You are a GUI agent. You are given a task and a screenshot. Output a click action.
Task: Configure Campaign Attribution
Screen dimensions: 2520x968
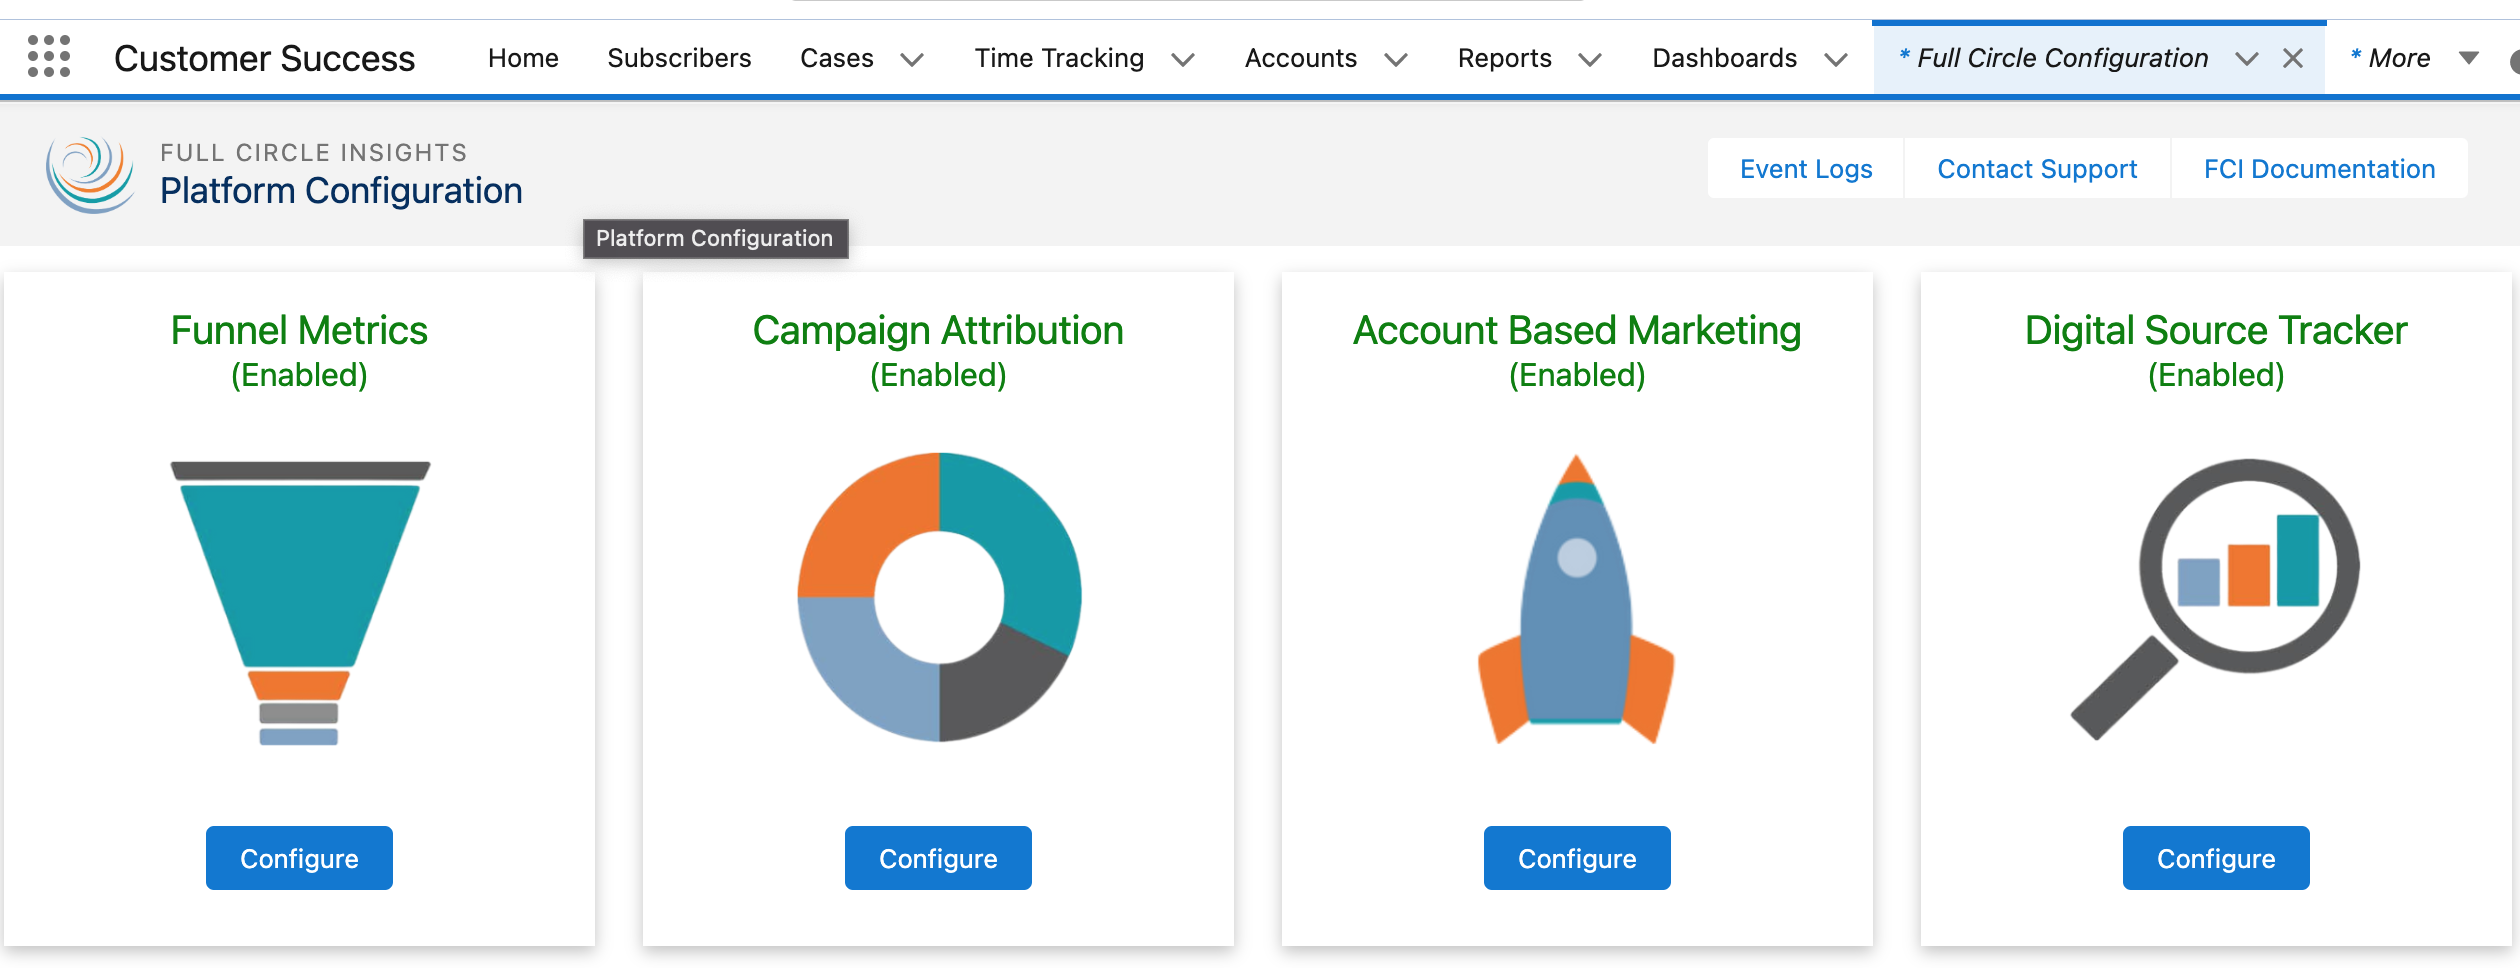pyautogui.click(x=938, y=858)
